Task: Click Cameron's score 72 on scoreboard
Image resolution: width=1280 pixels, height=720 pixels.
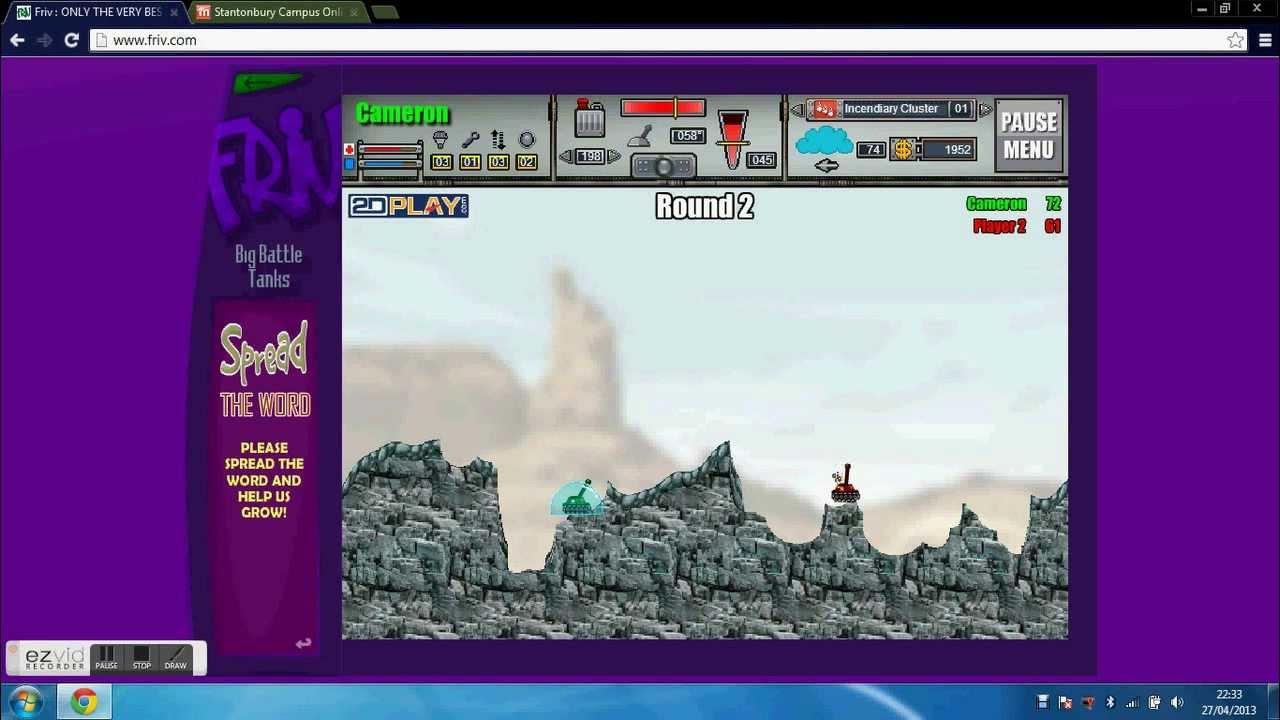Action: click(x=1053, y=204)
